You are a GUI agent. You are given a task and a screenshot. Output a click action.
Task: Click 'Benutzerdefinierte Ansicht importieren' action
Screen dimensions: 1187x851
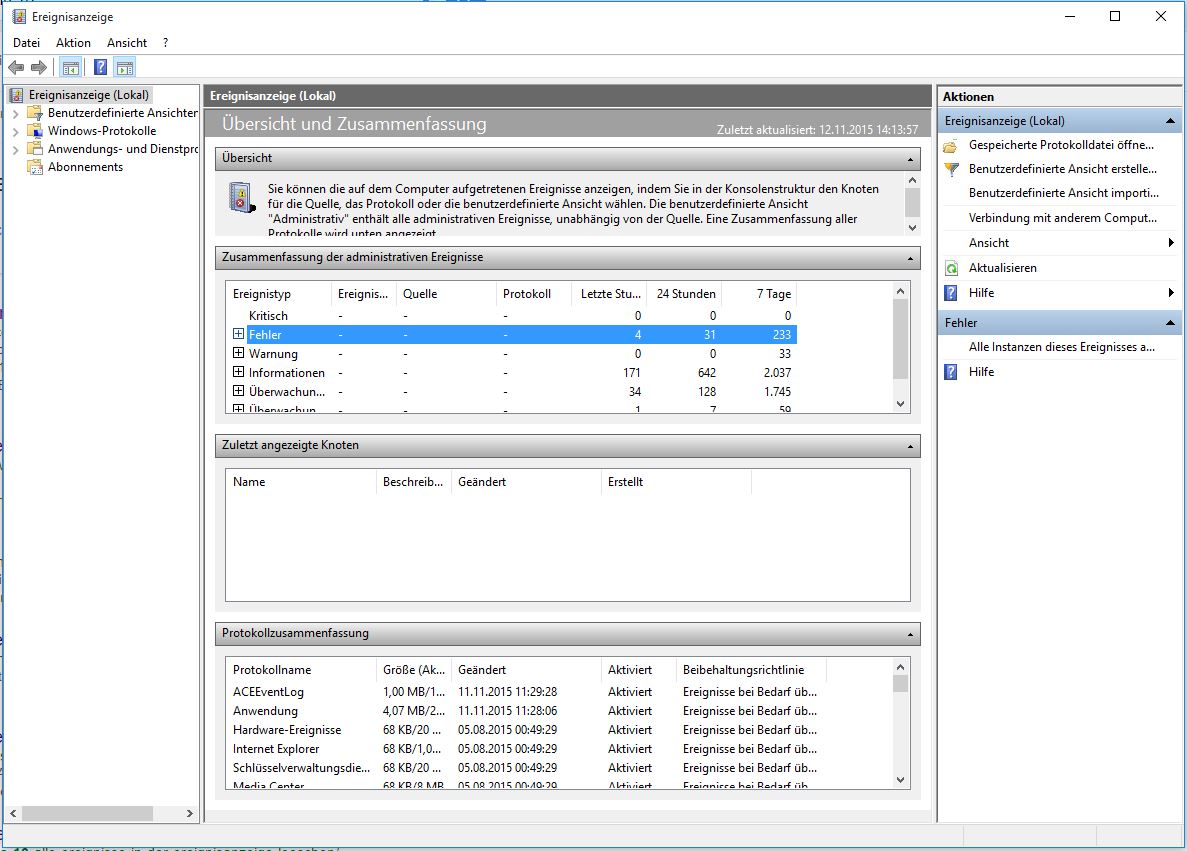coord(1063,193)
